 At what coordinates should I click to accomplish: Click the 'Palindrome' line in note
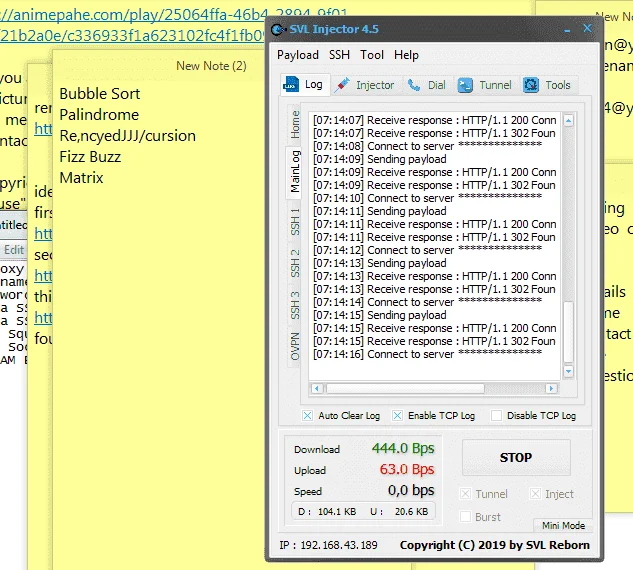pyautogui.click(x=99, y=115)
